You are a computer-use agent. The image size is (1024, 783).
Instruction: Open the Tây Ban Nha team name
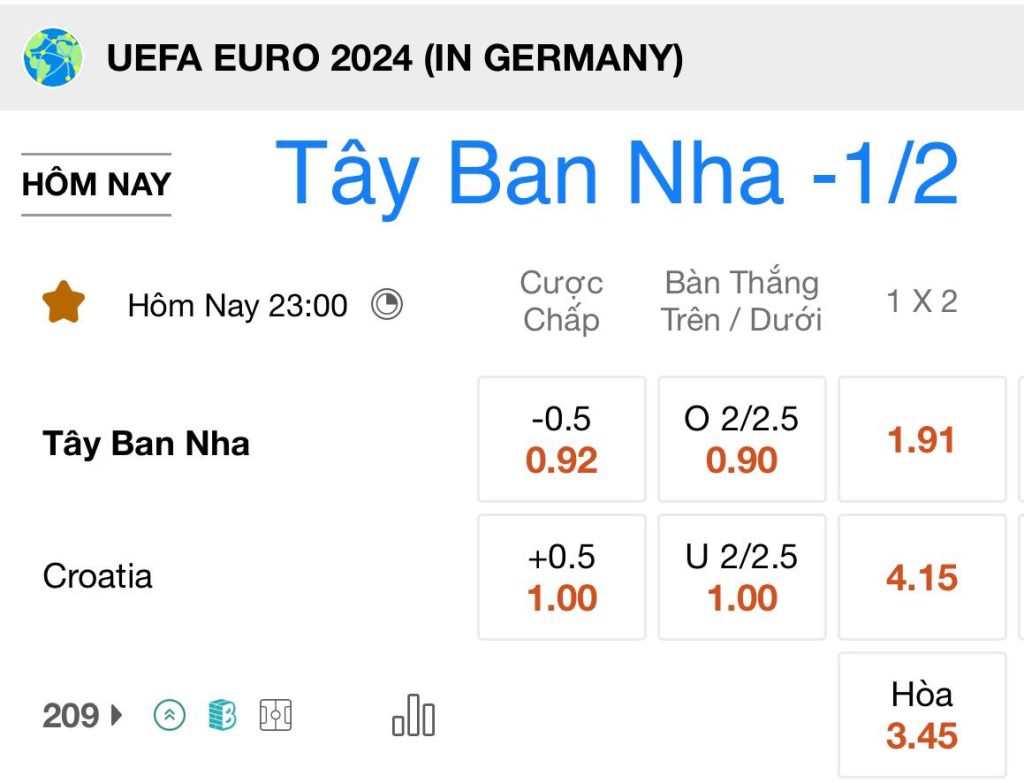pos(146,443)
